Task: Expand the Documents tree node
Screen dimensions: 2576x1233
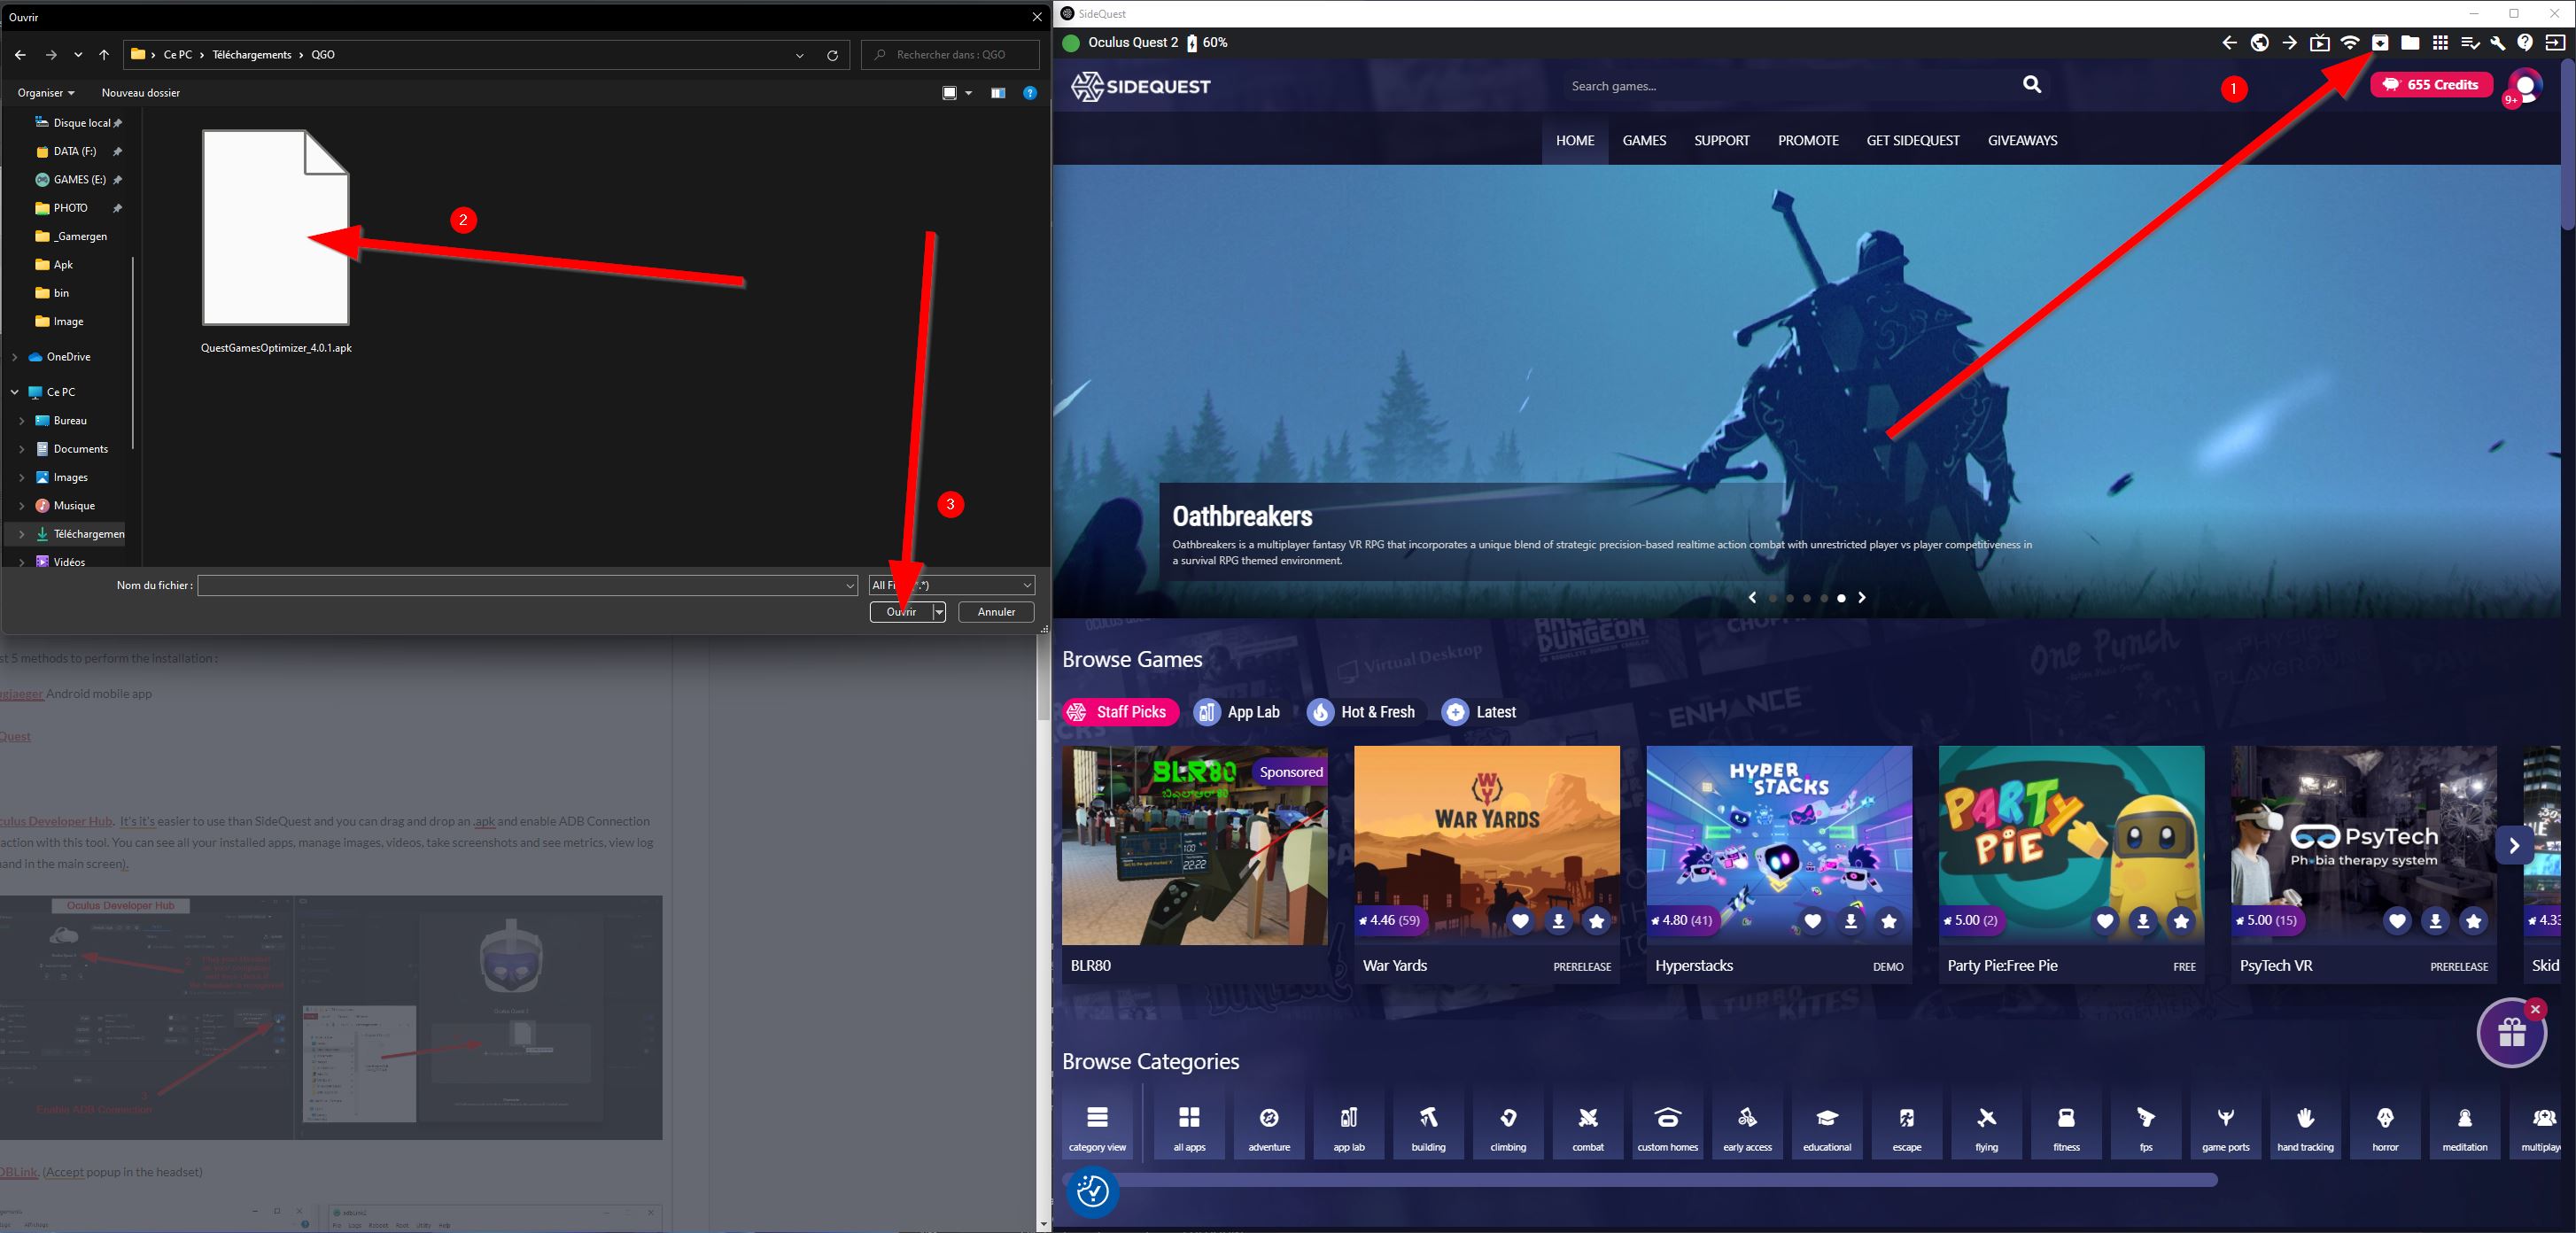Action: tap(21, 449)
